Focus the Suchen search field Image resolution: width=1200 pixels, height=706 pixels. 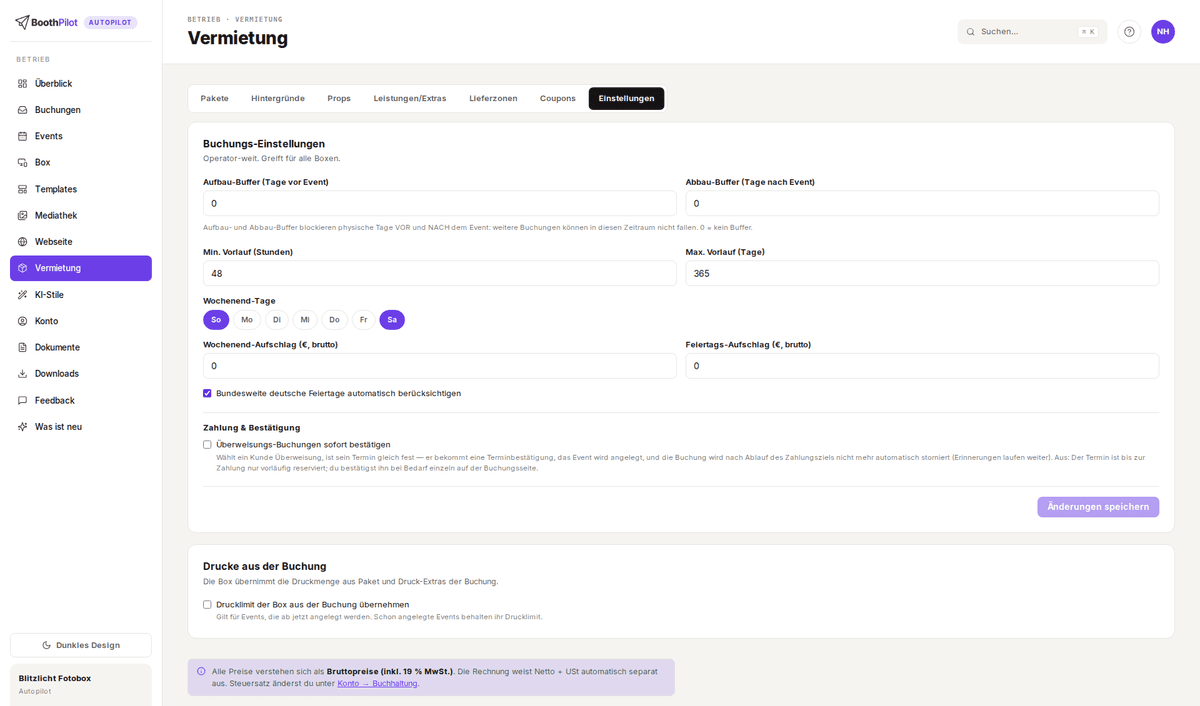1032,32
